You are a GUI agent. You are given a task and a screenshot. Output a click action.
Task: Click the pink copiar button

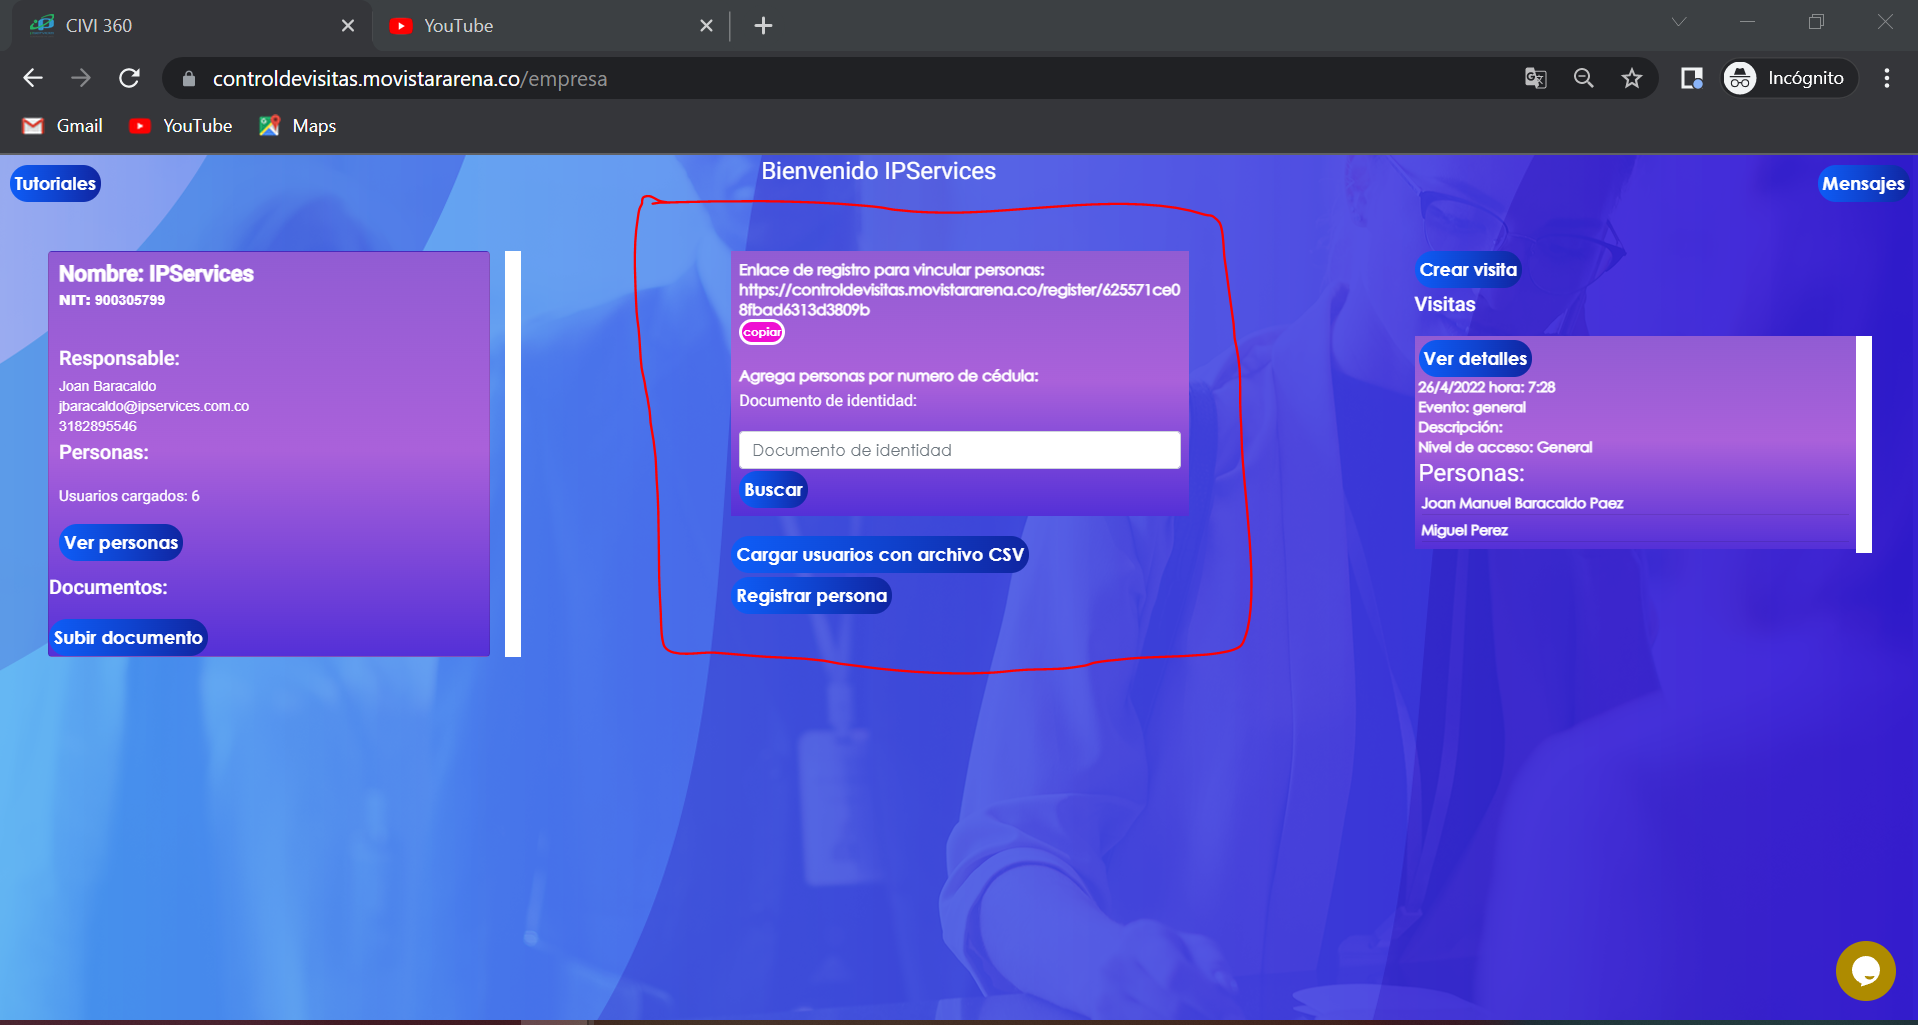762,332
